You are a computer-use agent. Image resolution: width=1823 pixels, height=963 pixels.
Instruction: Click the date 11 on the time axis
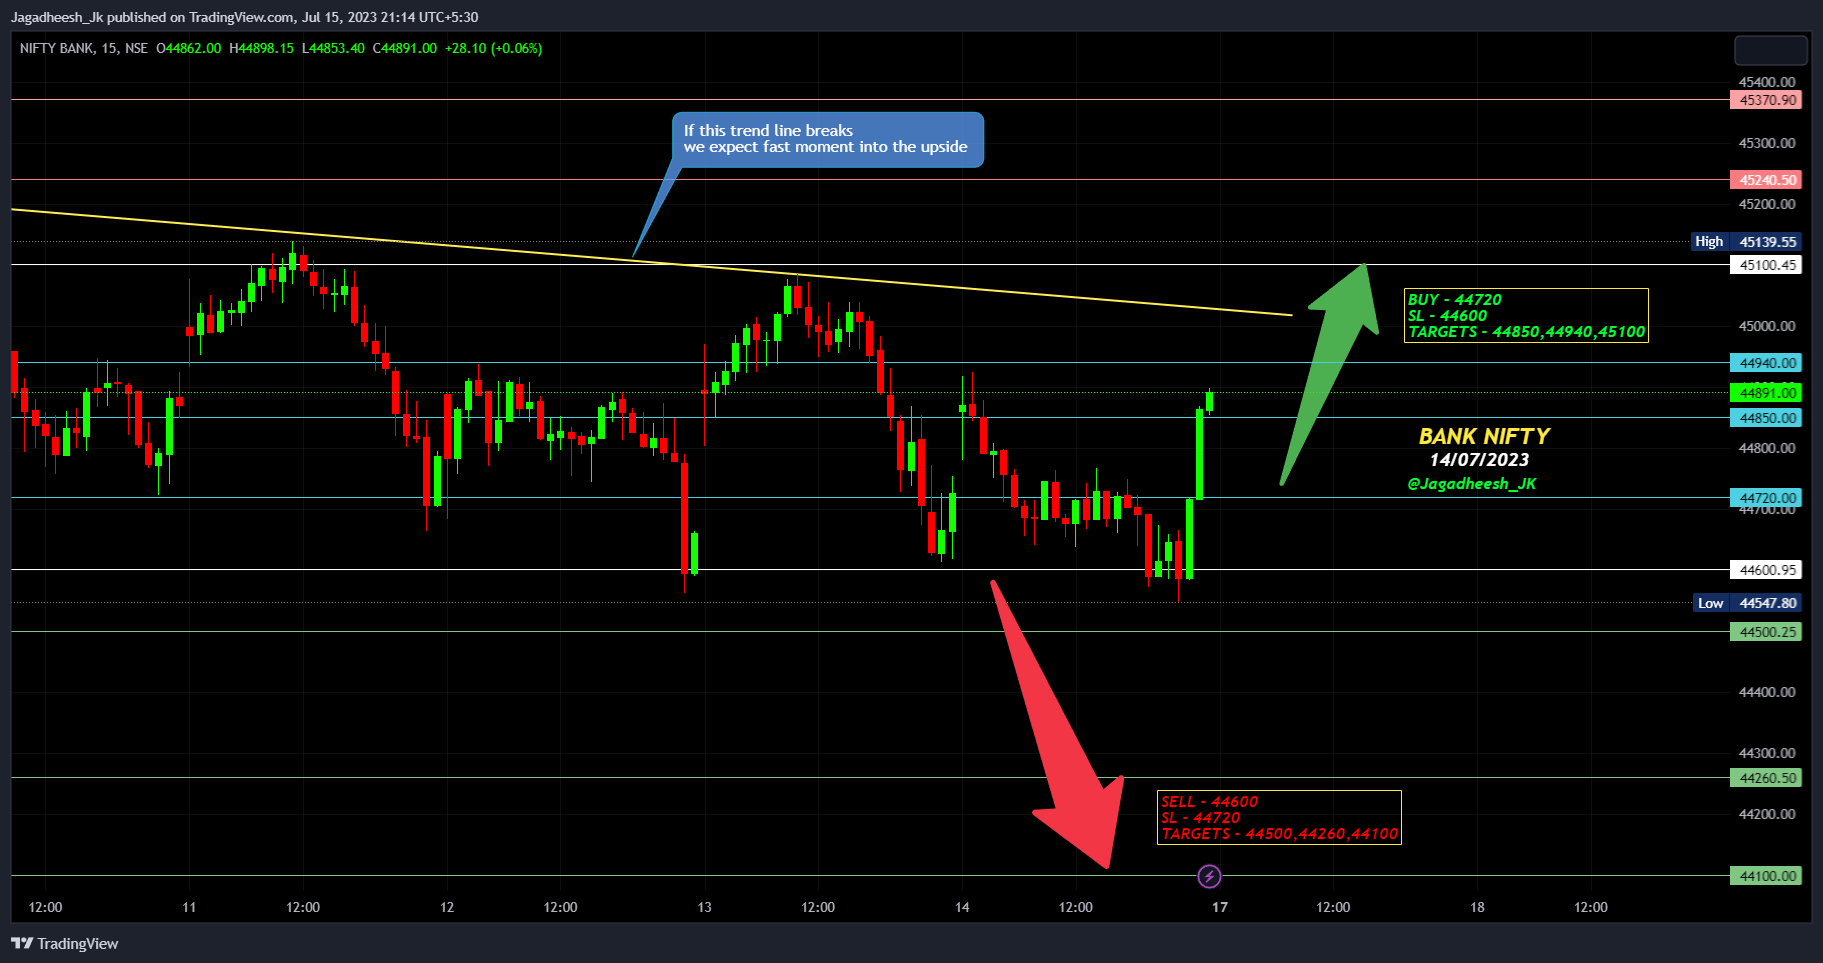point(189,907)
